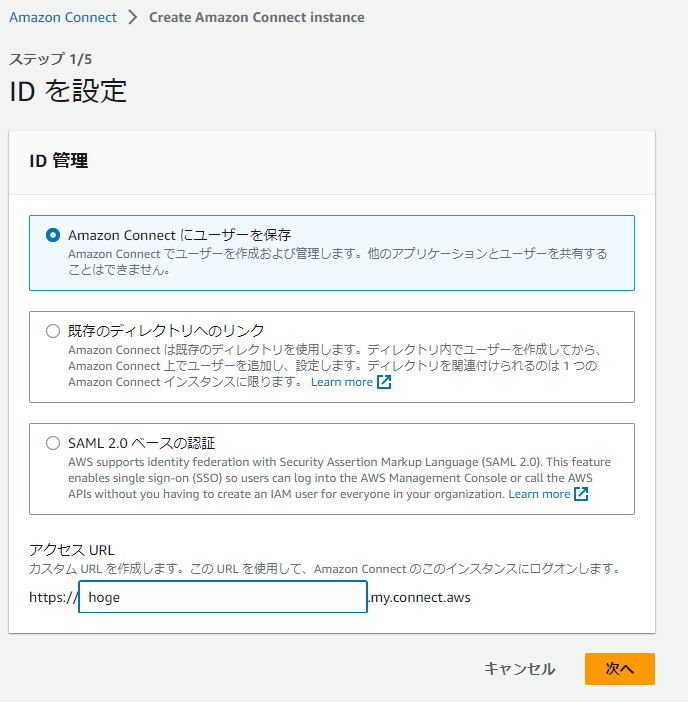The image size is (689, 703).
Task: Click the .my.connect.aws domain suffix text
Action: coord(420,597)
